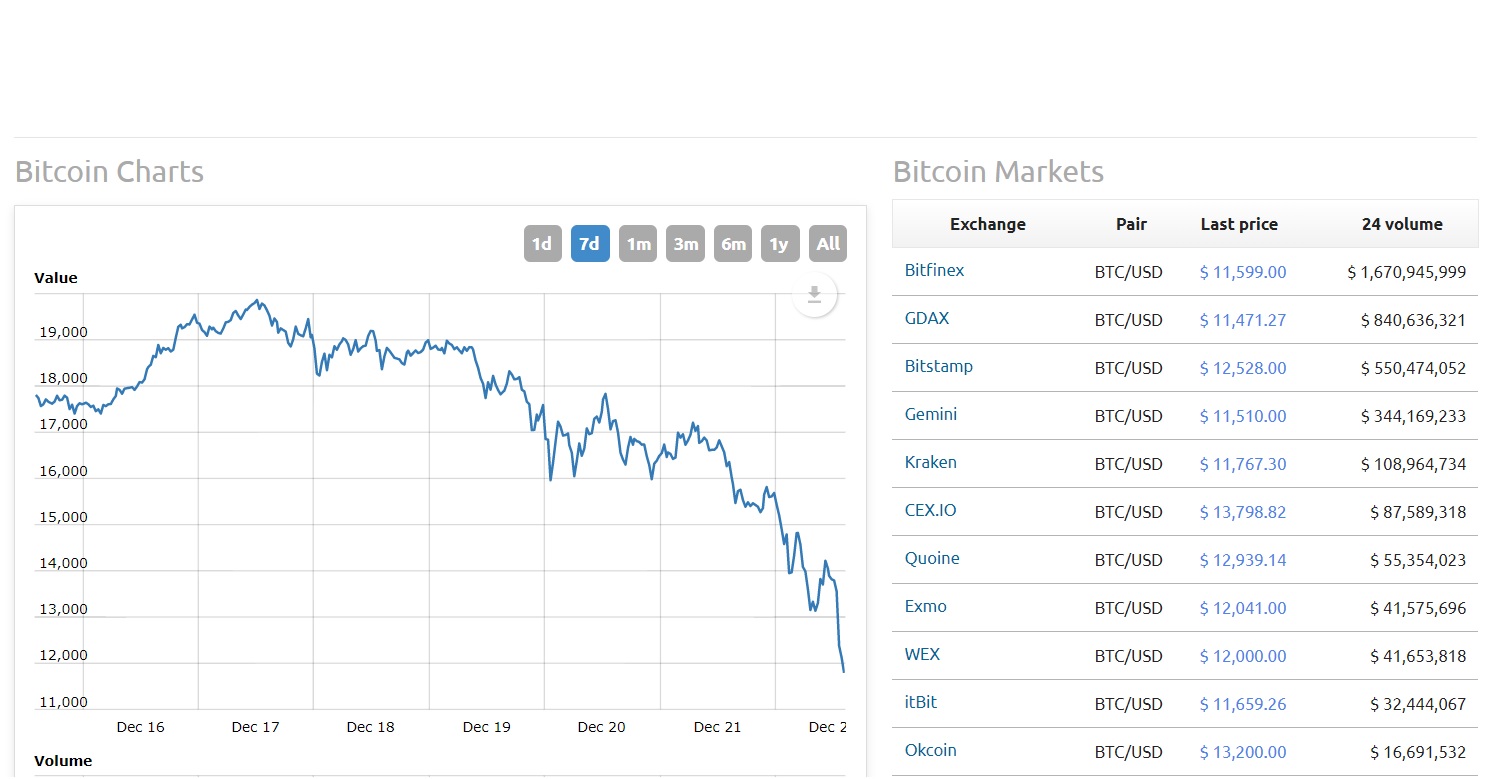The width and height of the screenshot is (1496, 779).
Task: Show the 6m chart range
Action: pyautogui.click(x=733, y=244)
